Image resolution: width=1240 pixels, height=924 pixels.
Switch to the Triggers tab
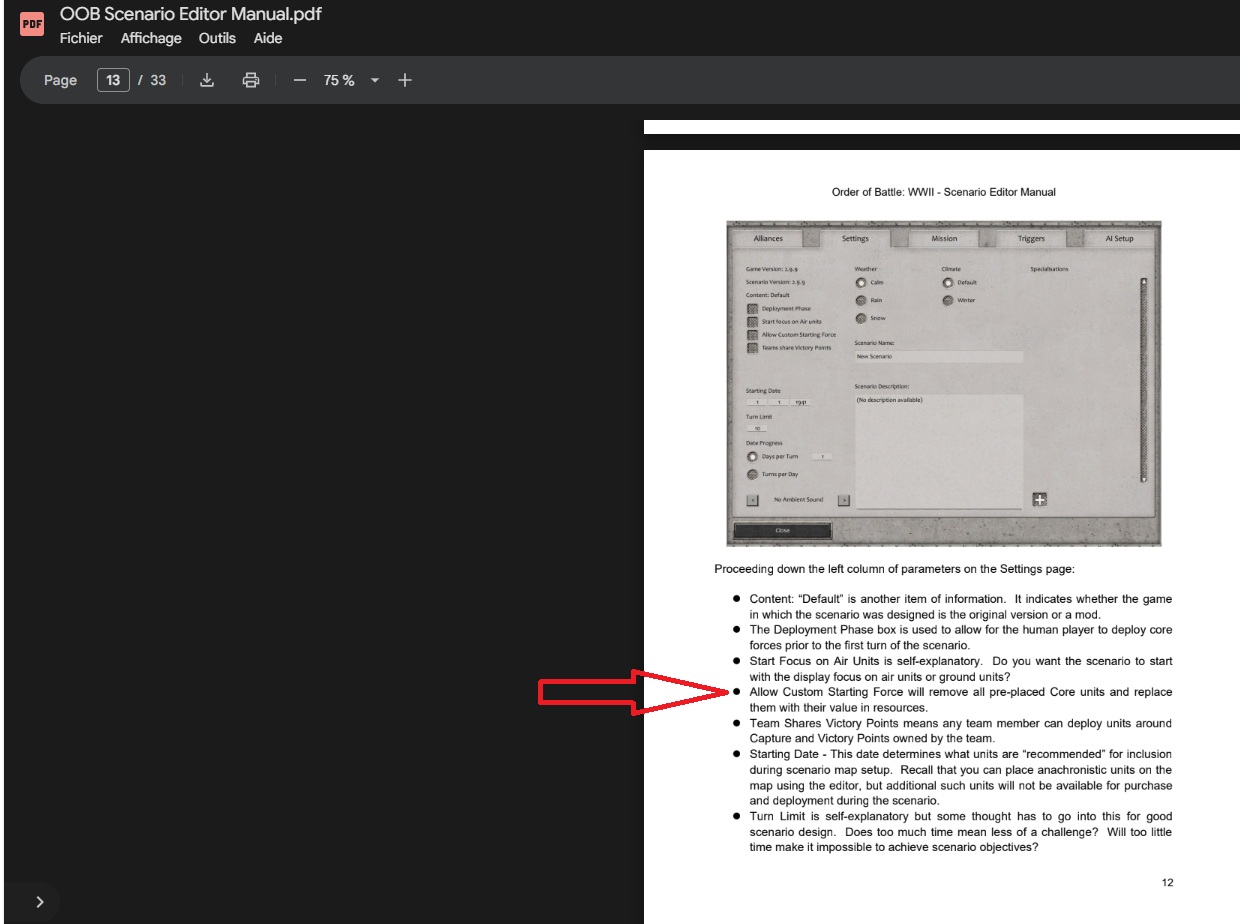[x=1031, y=239]
